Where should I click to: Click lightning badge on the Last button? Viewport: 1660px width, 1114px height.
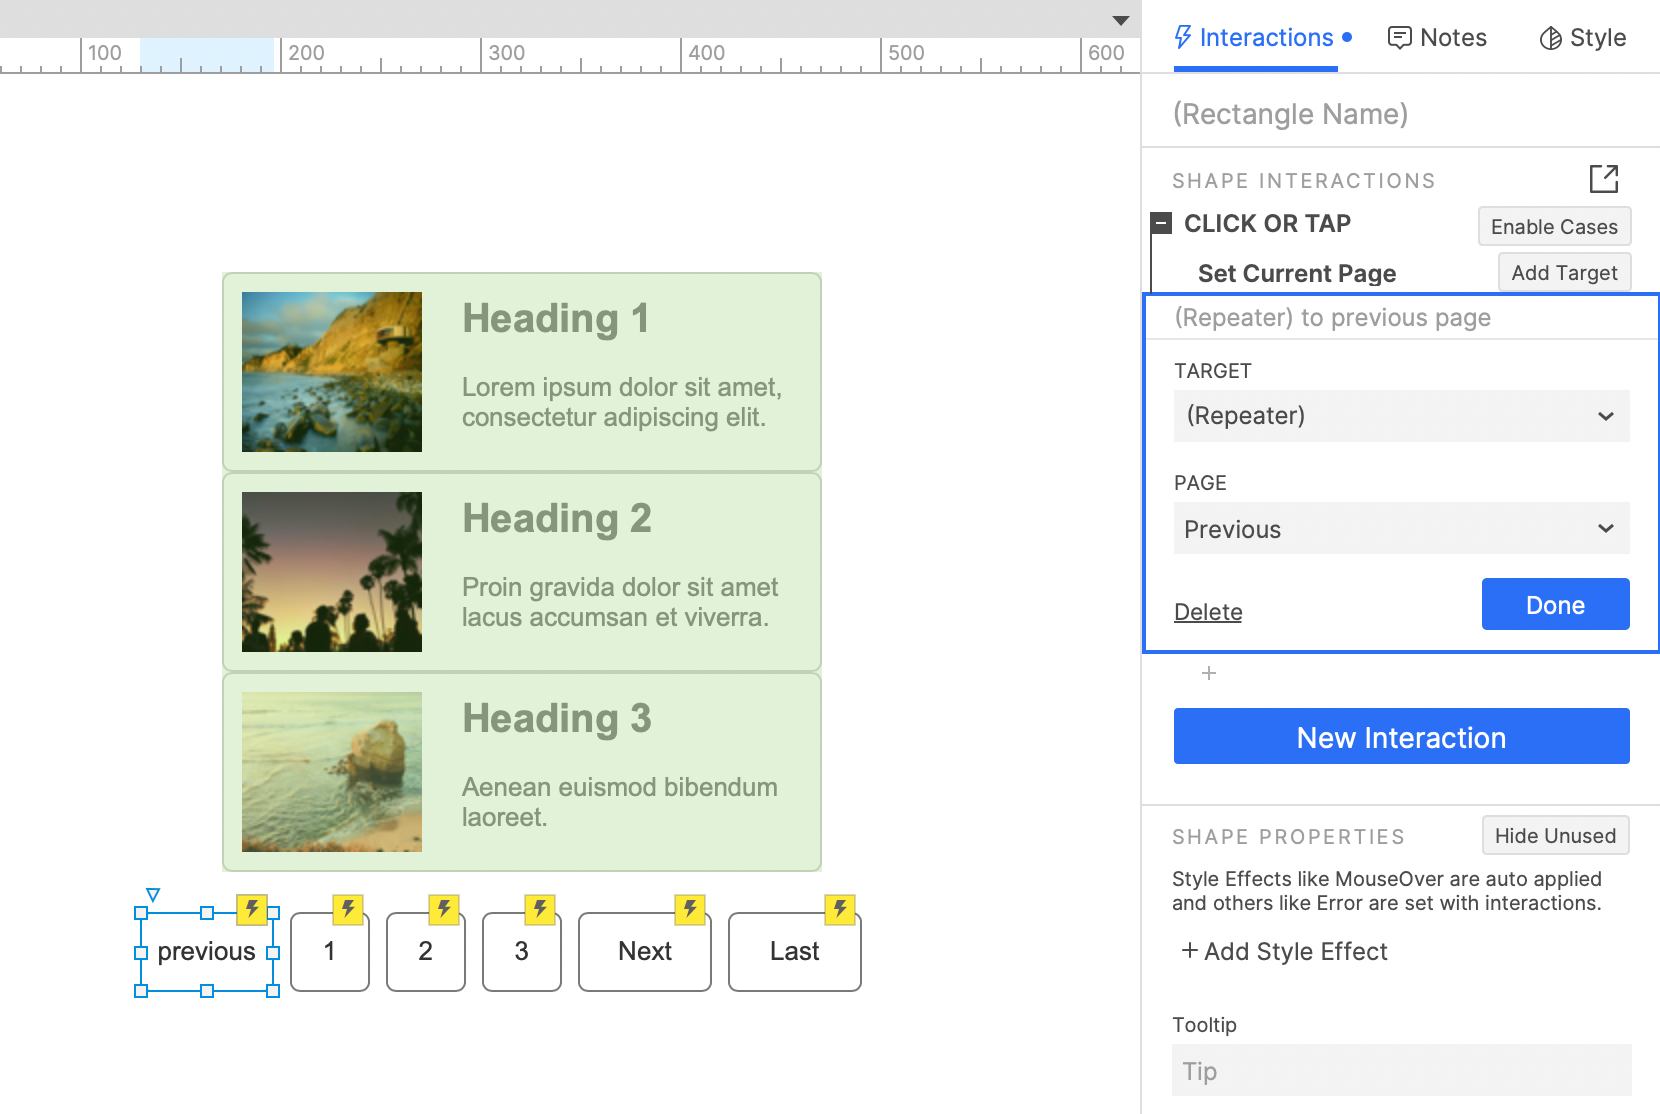pos(840,909)
